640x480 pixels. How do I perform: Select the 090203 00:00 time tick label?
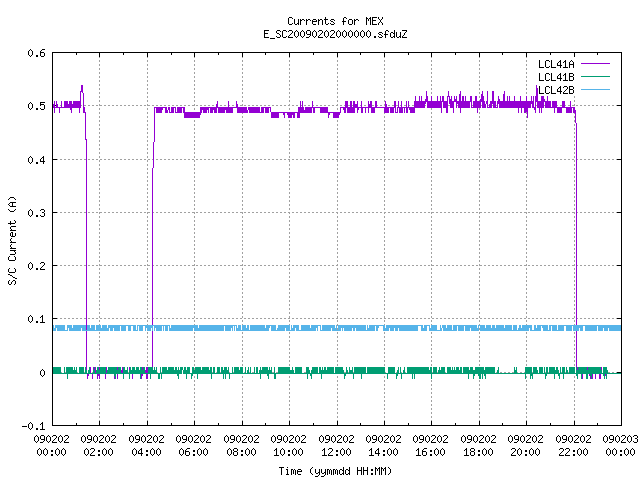point(620,445)
